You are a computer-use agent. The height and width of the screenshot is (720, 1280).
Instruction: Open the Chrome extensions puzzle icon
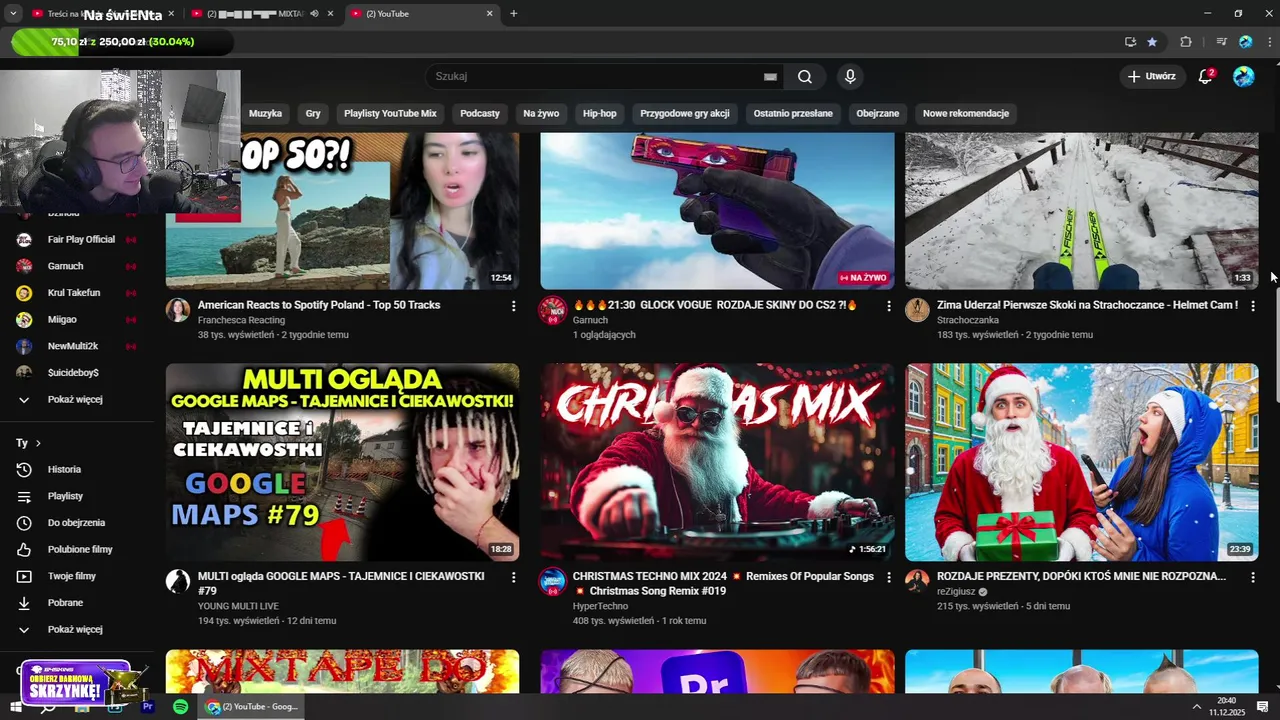(1186, 42)
